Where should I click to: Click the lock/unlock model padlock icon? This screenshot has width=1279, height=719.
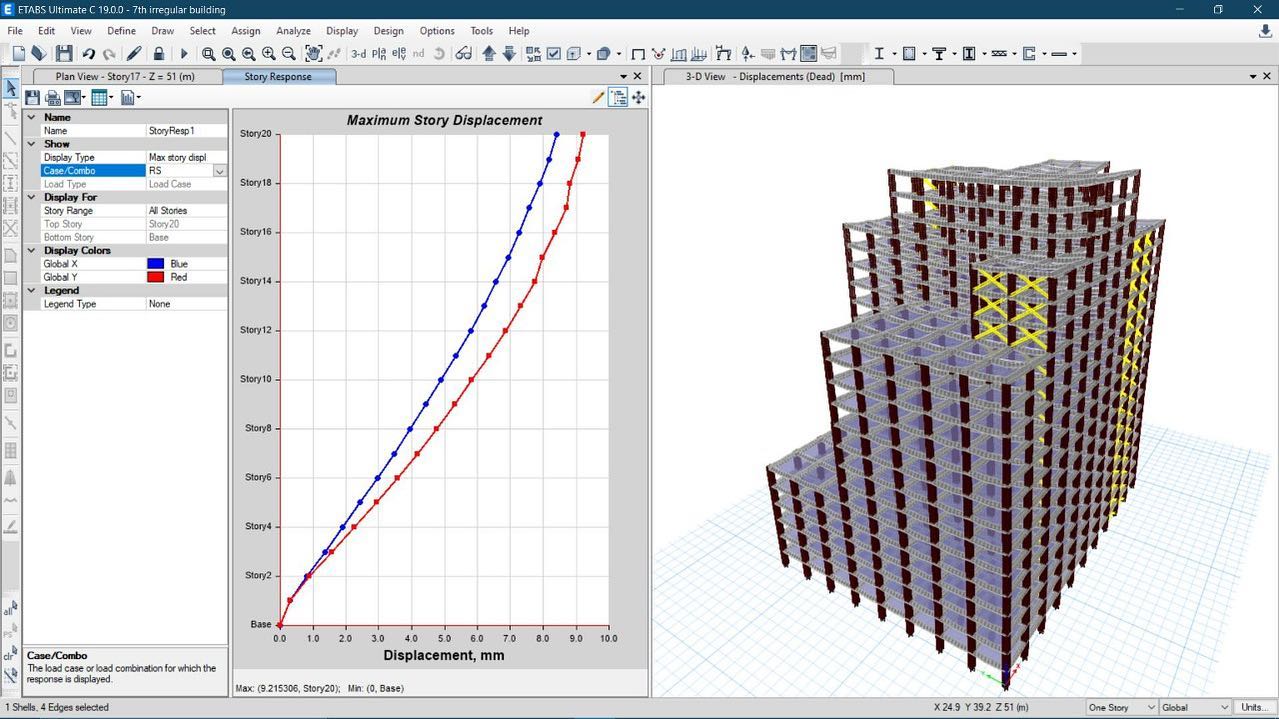pyautogui.click(x=159, y=54)
